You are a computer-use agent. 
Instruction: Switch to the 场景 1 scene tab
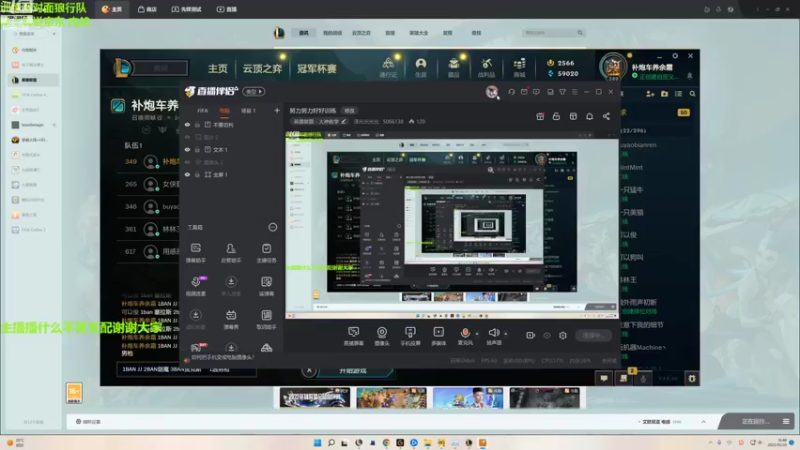(x=248, y=111)
